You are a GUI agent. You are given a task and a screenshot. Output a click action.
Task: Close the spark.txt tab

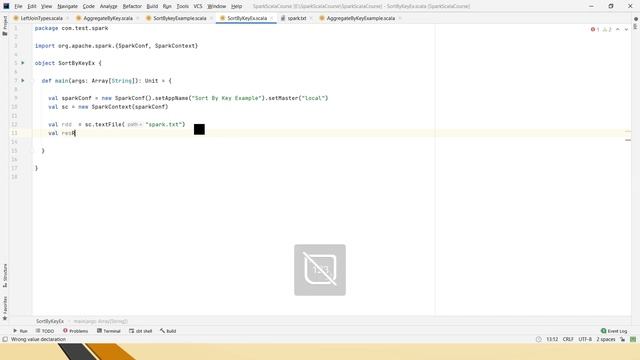311,18
